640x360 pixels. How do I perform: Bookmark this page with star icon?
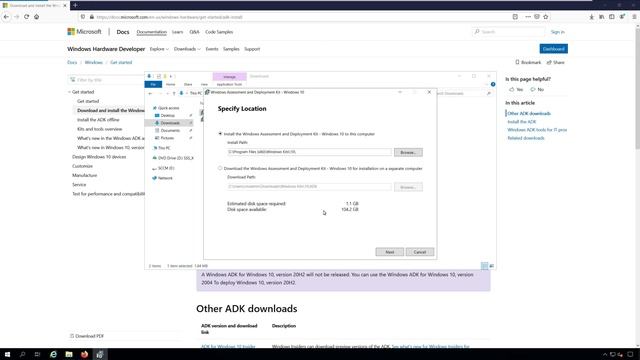546,17
